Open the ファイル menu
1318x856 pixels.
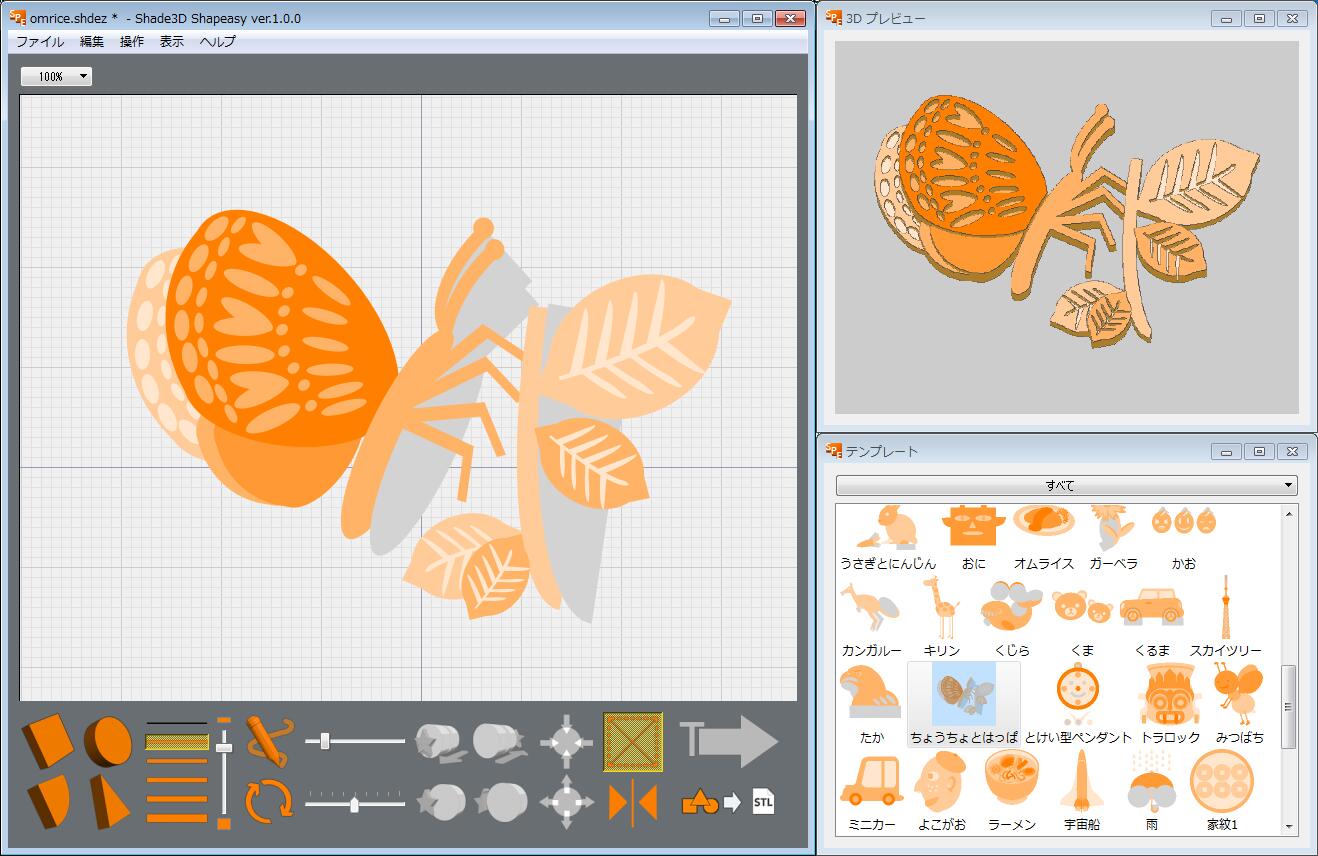40,42
